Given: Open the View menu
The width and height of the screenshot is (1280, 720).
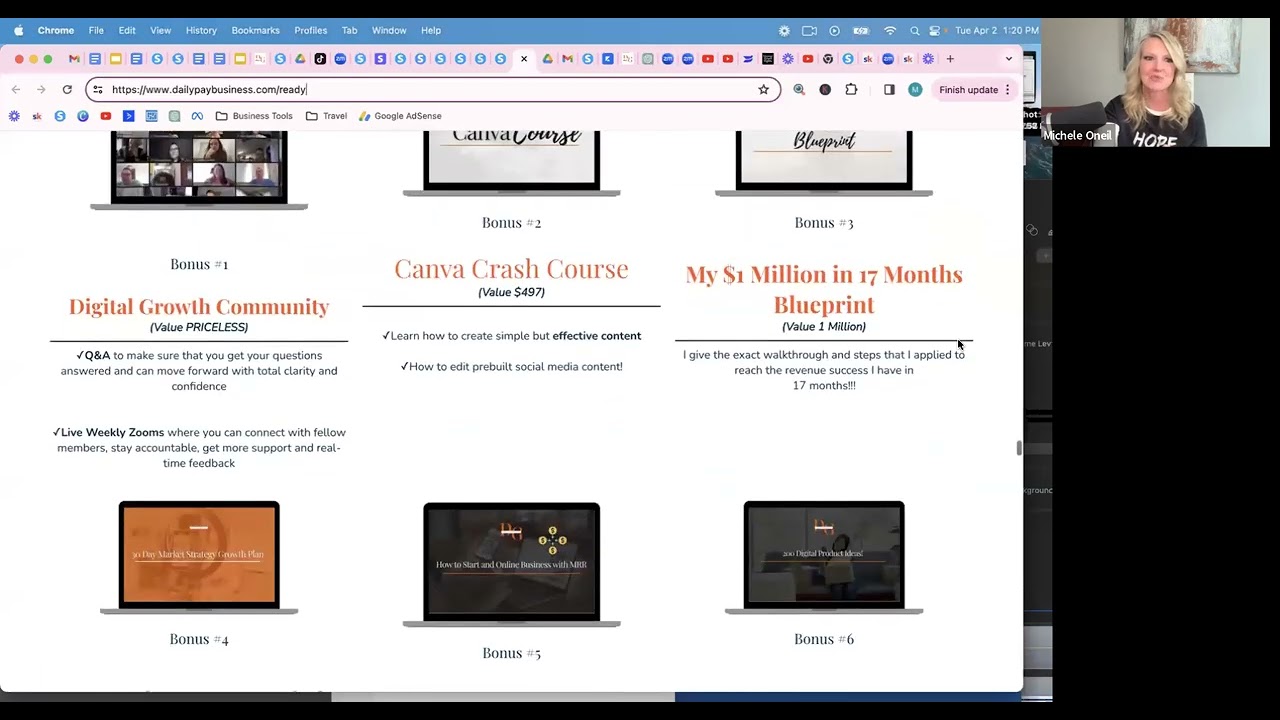Looking at the screenshot, I should coord(160,30).
